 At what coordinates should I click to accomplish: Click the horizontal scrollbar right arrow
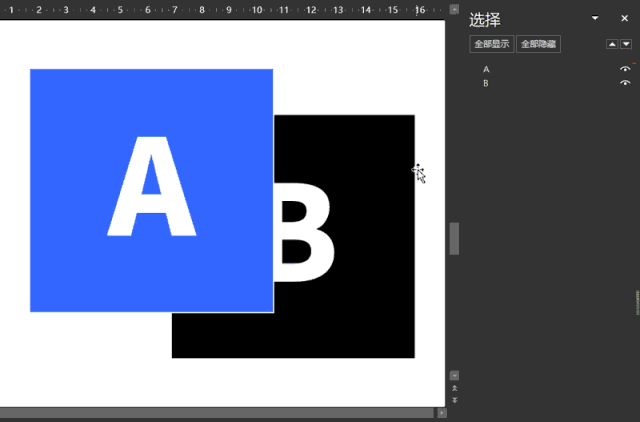pos(442,413)
